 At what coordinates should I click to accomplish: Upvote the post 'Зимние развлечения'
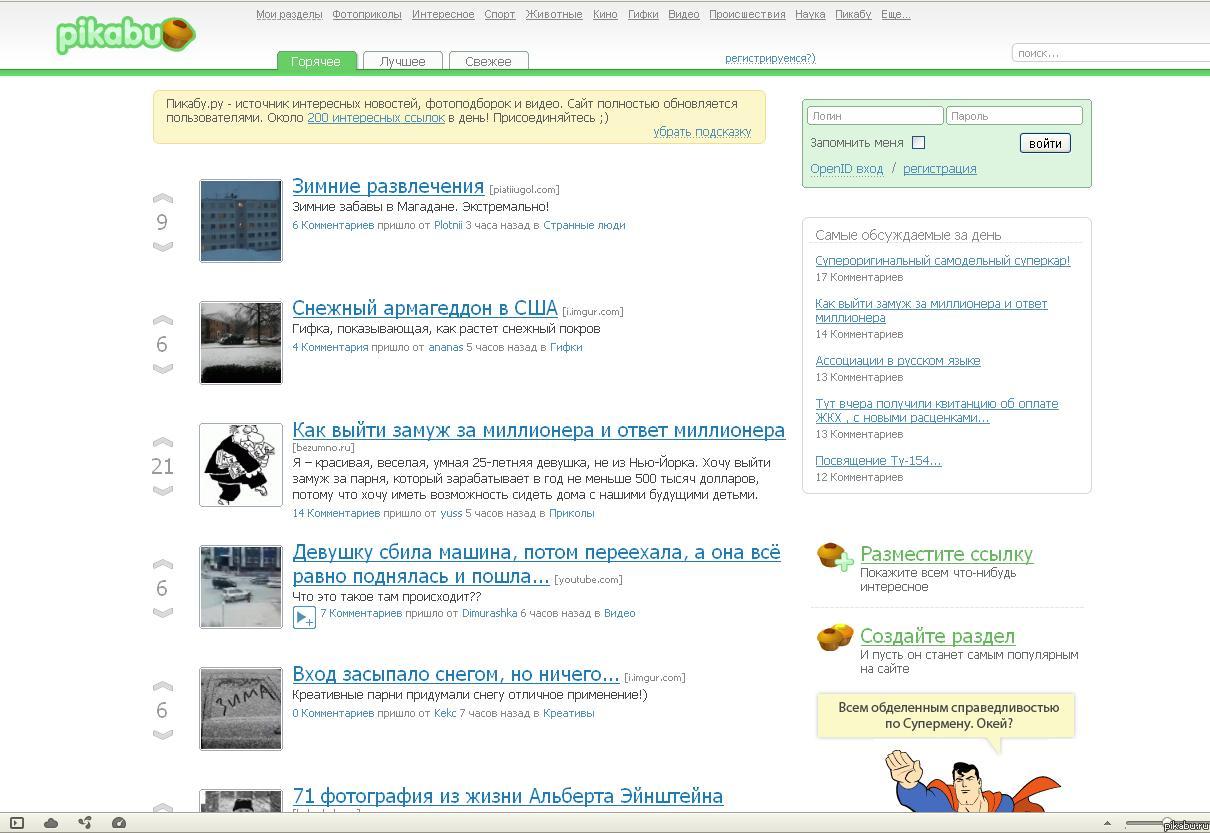coord(163,199)
